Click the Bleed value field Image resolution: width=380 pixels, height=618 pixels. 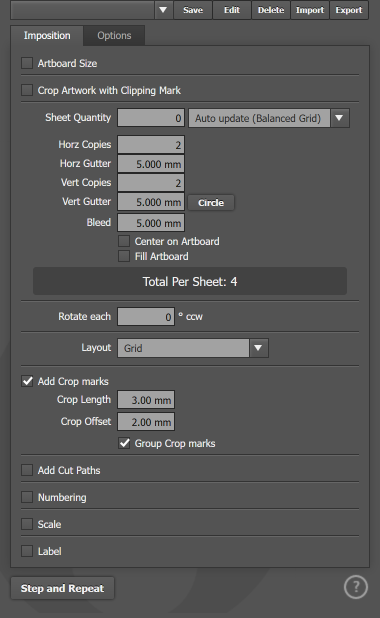151,223
